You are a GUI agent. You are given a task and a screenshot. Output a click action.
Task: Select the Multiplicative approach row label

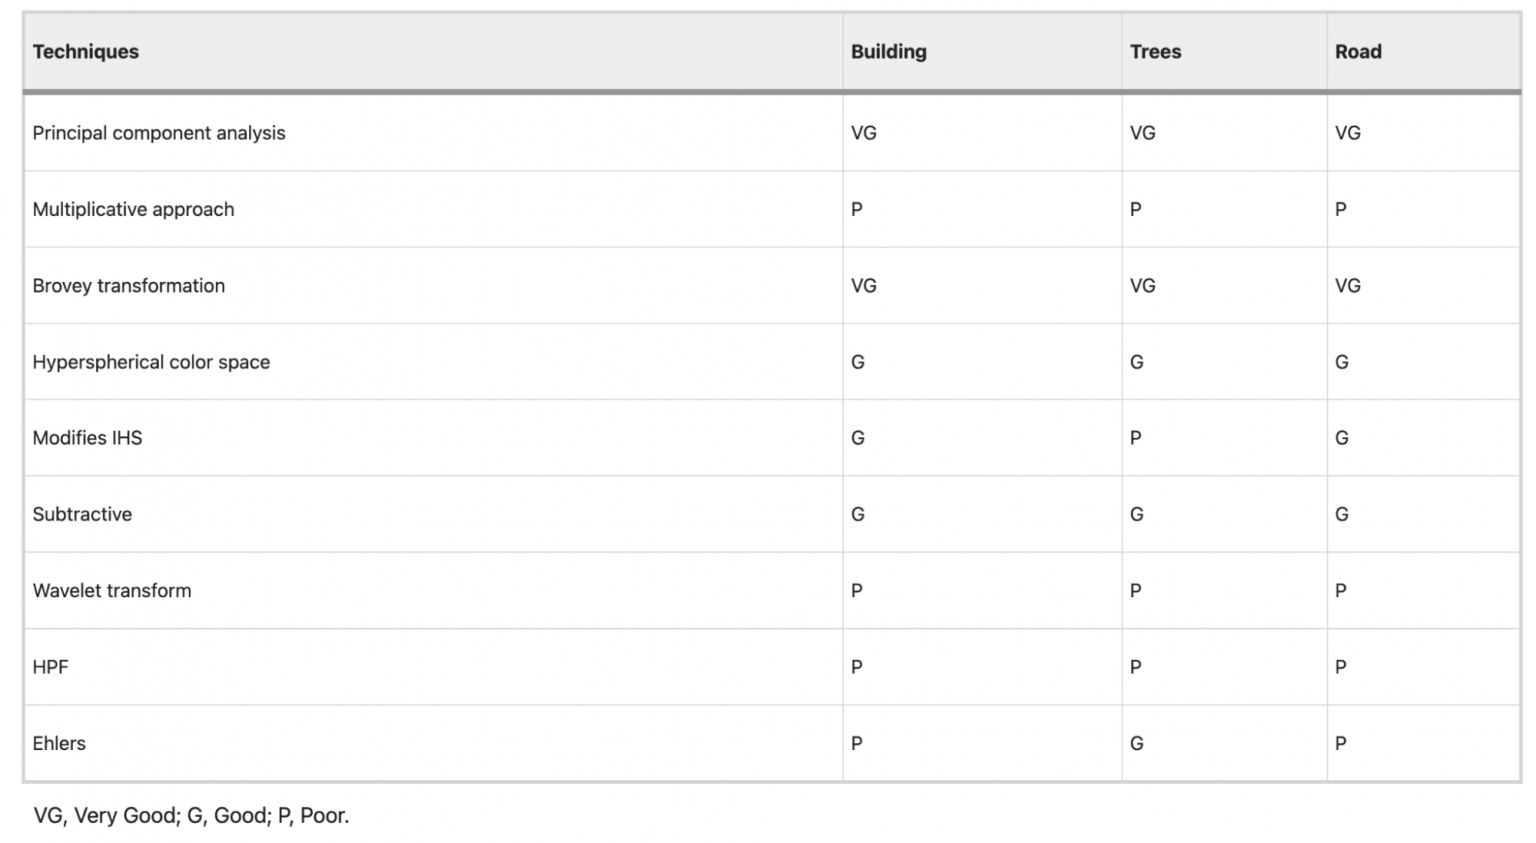pos(133,209)
